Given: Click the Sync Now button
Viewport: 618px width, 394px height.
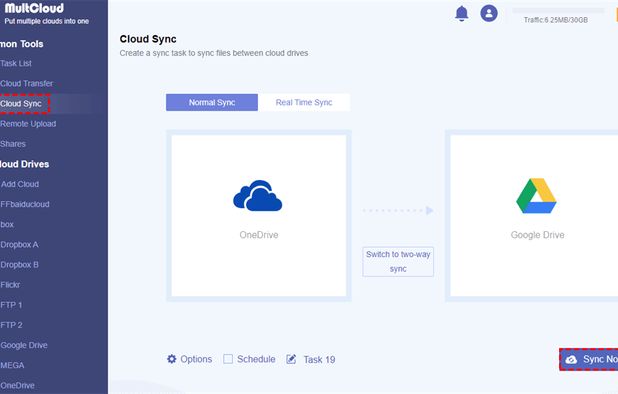Looking at the screenshot, I should point(589,359).
